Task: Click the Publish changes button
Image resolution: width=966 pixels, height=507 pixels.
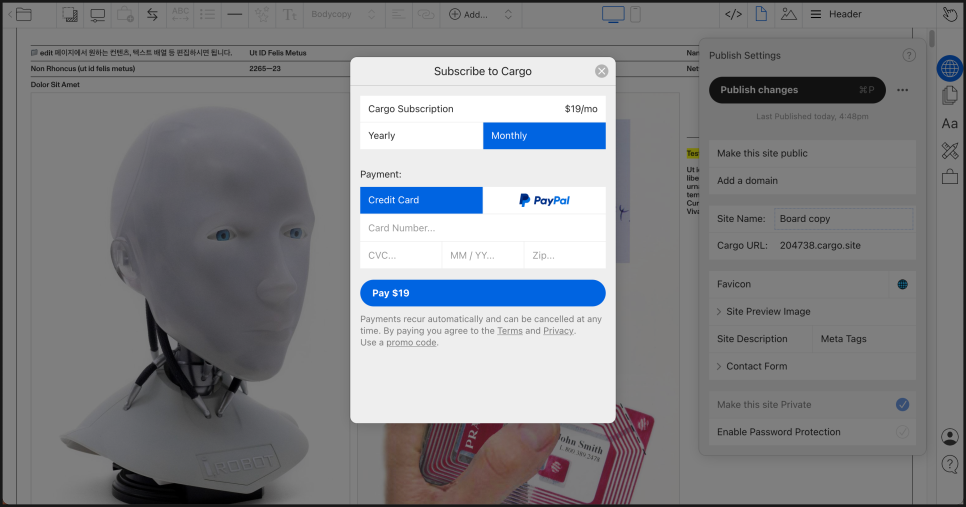Action: coord(797,90)
